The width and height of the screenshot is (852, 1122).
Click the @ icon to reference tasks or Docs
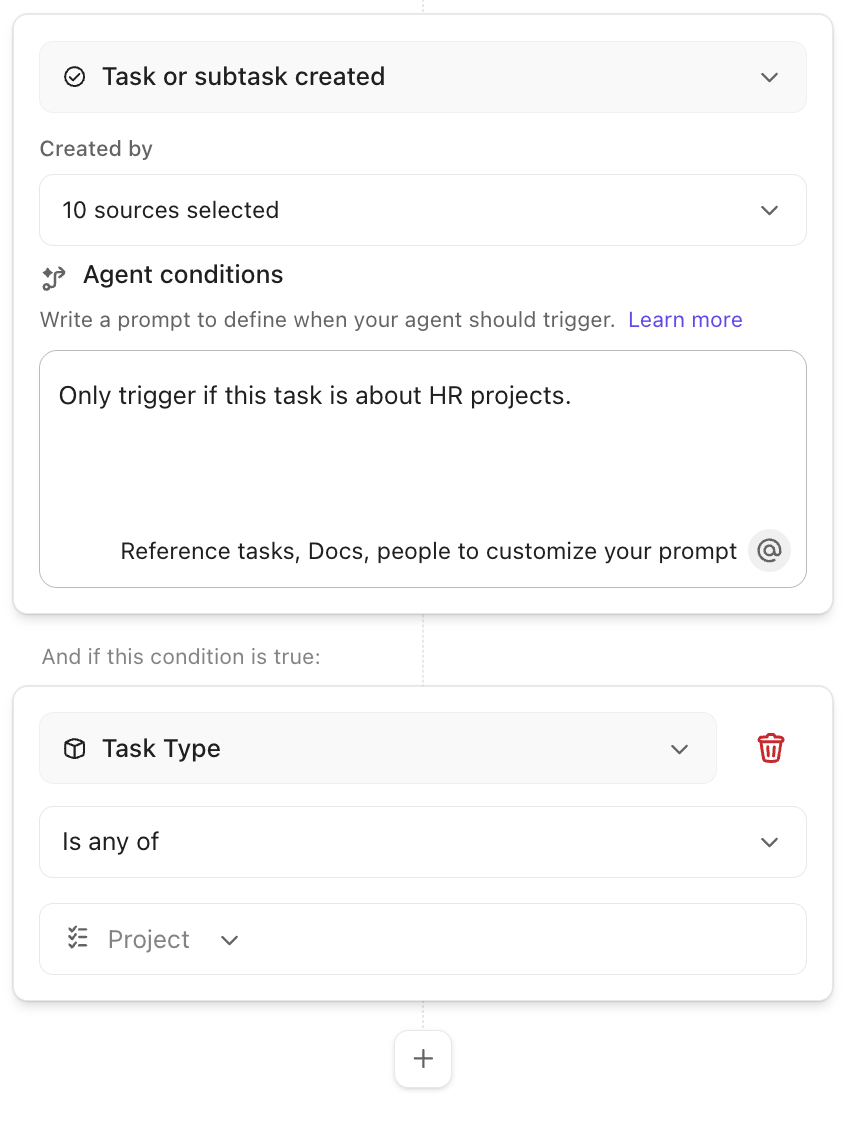tap(769, 550)
